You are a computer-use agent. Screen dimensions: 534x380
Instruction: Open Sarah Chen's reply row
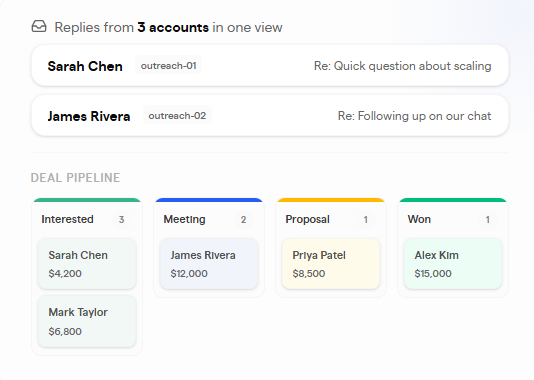(x=270, y=65)
